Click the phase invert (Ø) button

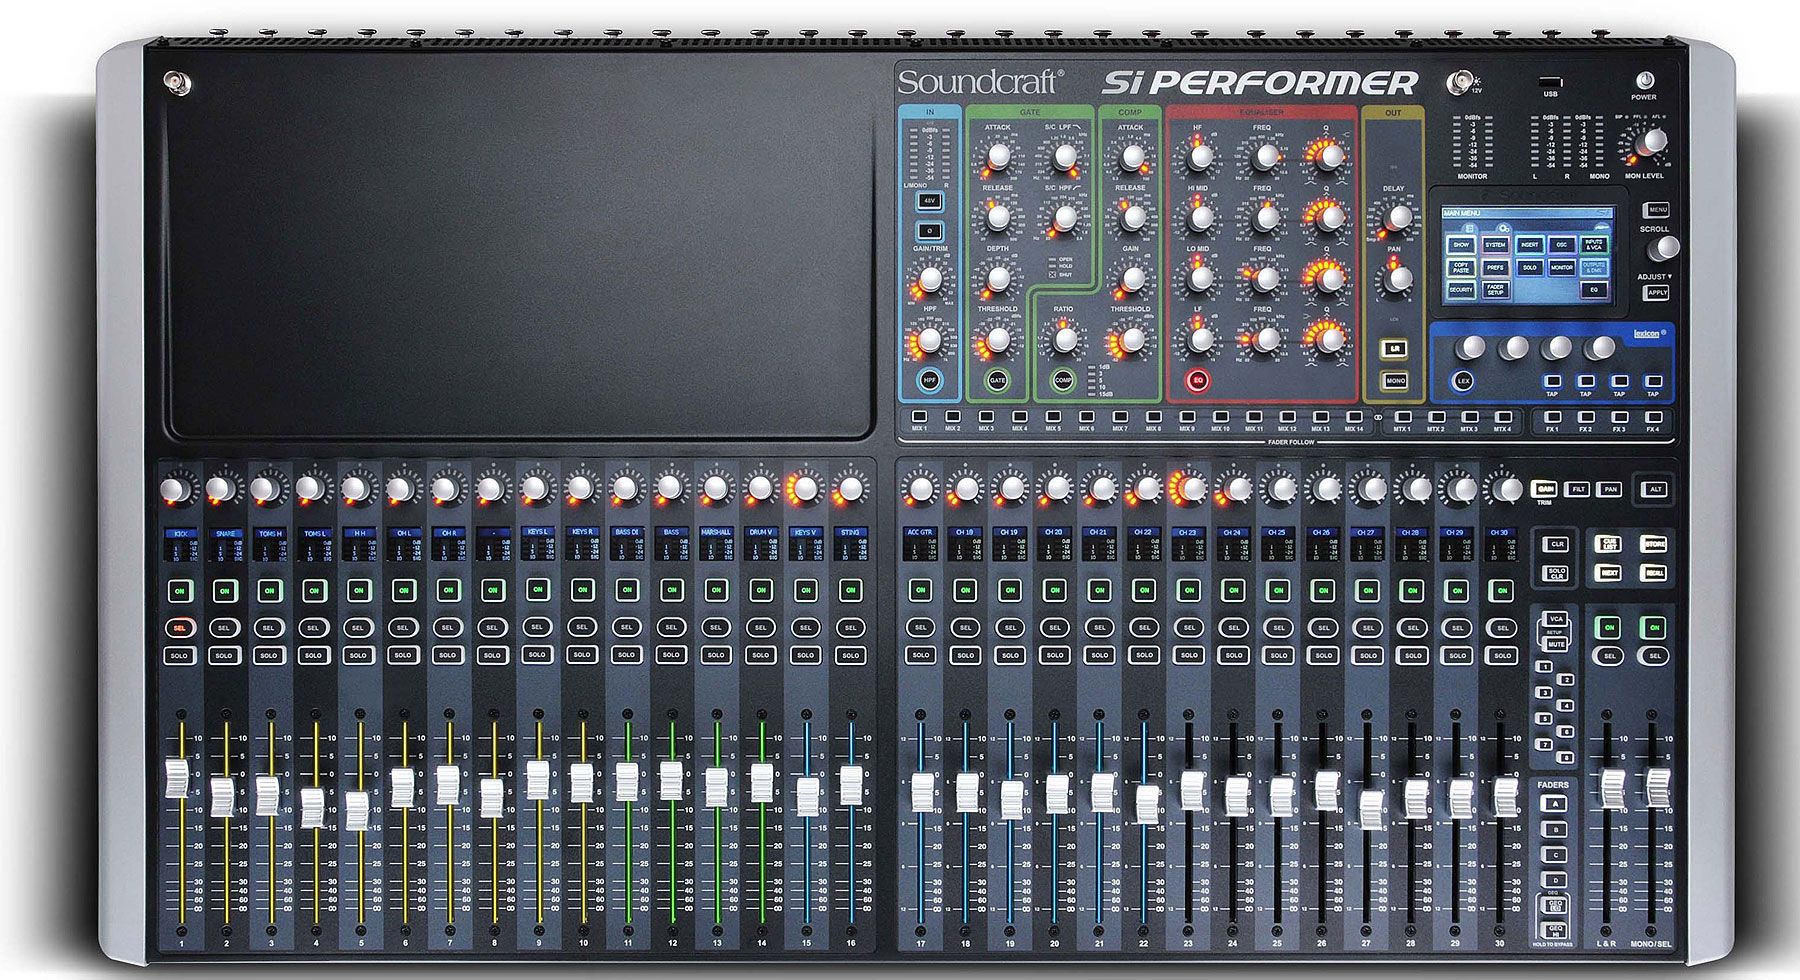coord(929,231)
